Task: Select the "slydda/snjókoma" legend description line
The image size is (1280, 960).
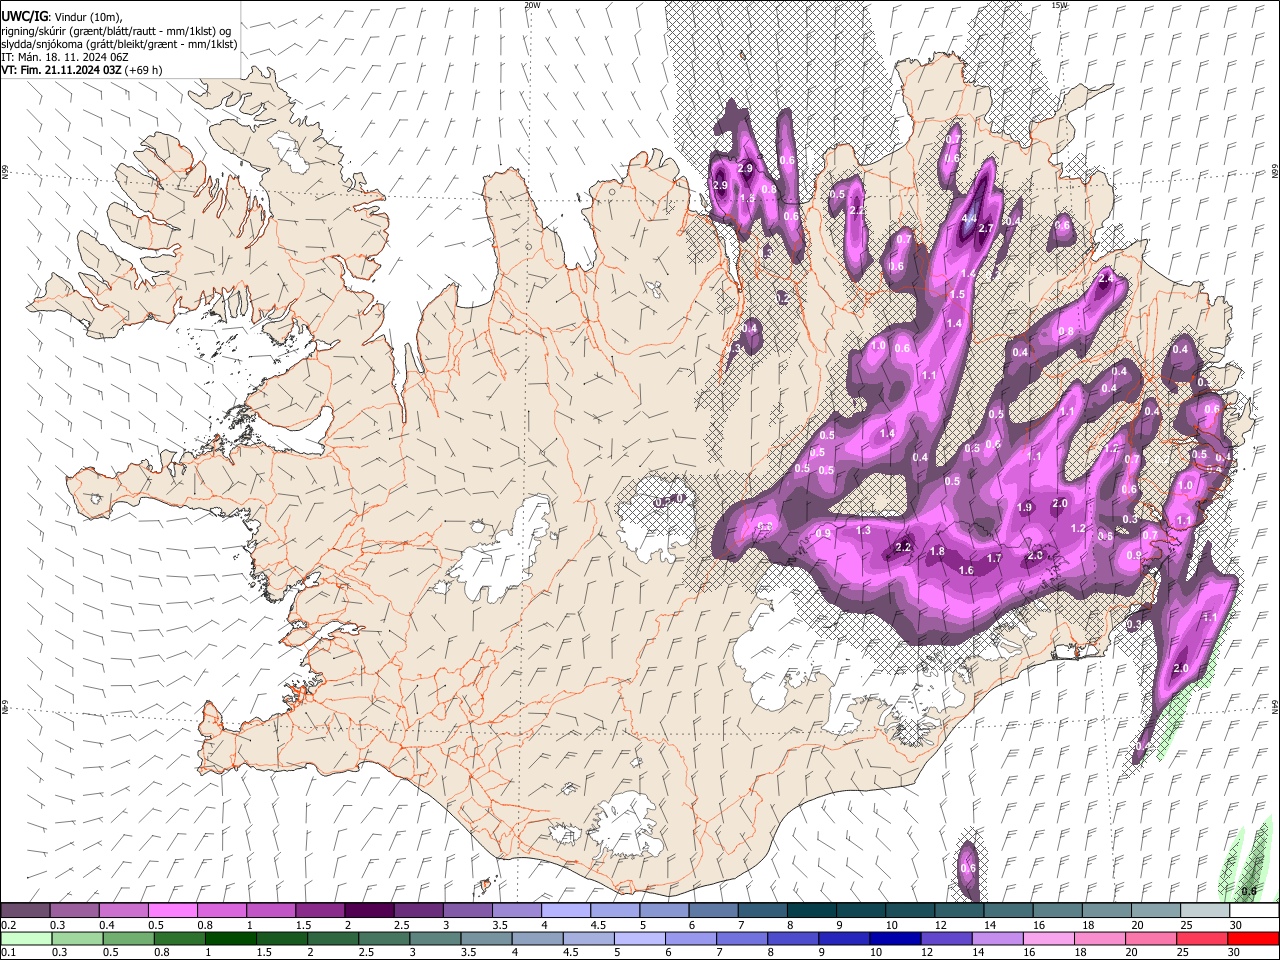Action: pyautogui.click(x=119, y=44)
